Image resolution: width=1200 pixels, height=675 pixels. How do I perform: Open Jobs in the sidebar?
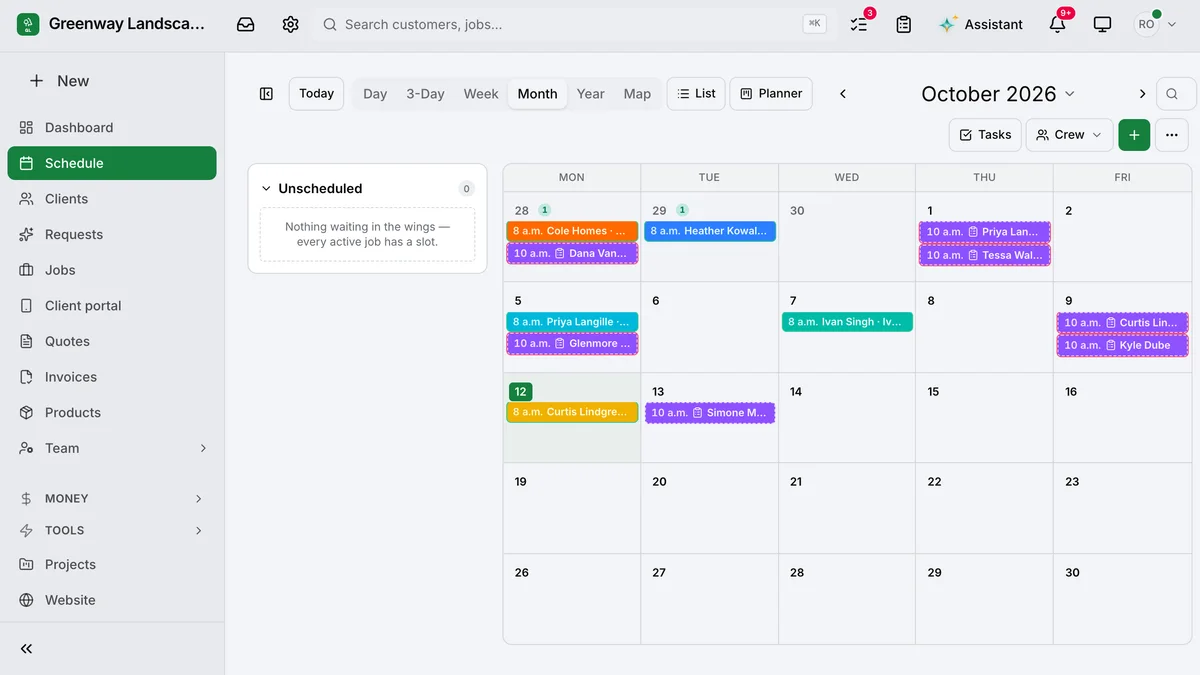(112, 270)
